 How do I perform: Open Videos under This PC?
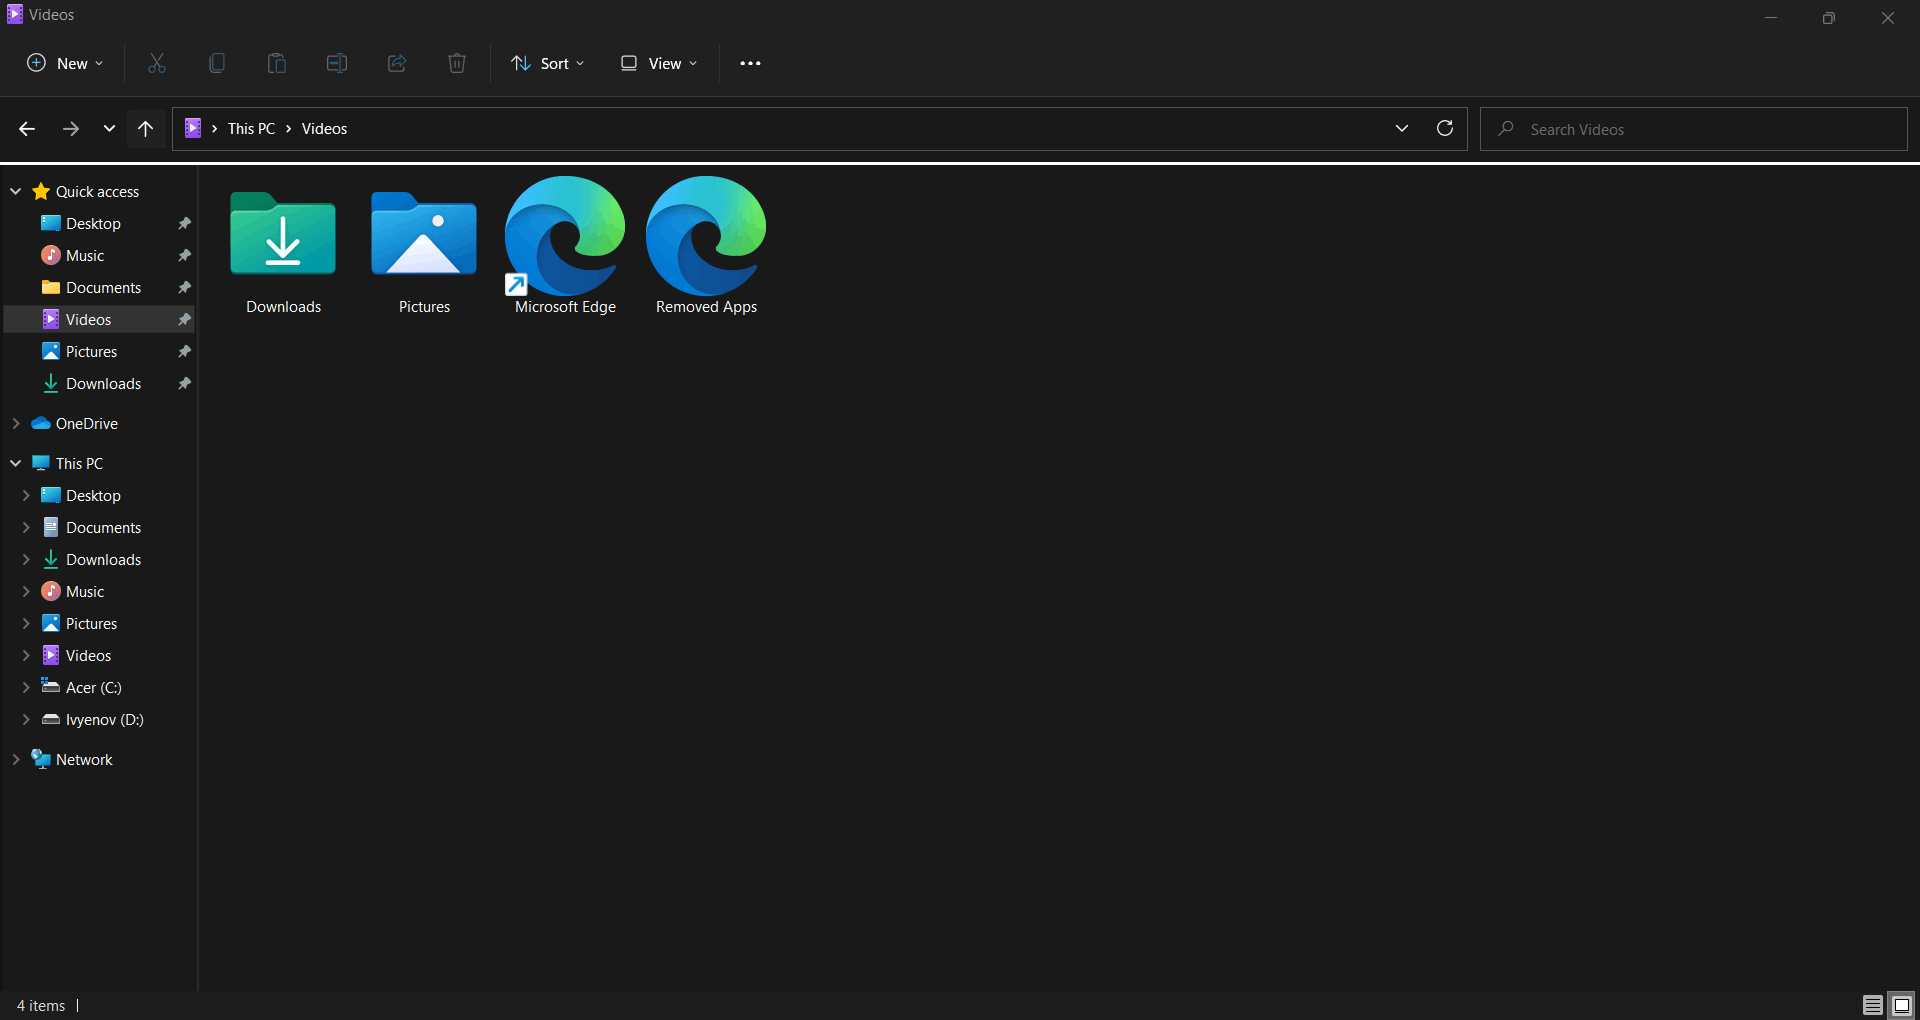tap(88, 655)
